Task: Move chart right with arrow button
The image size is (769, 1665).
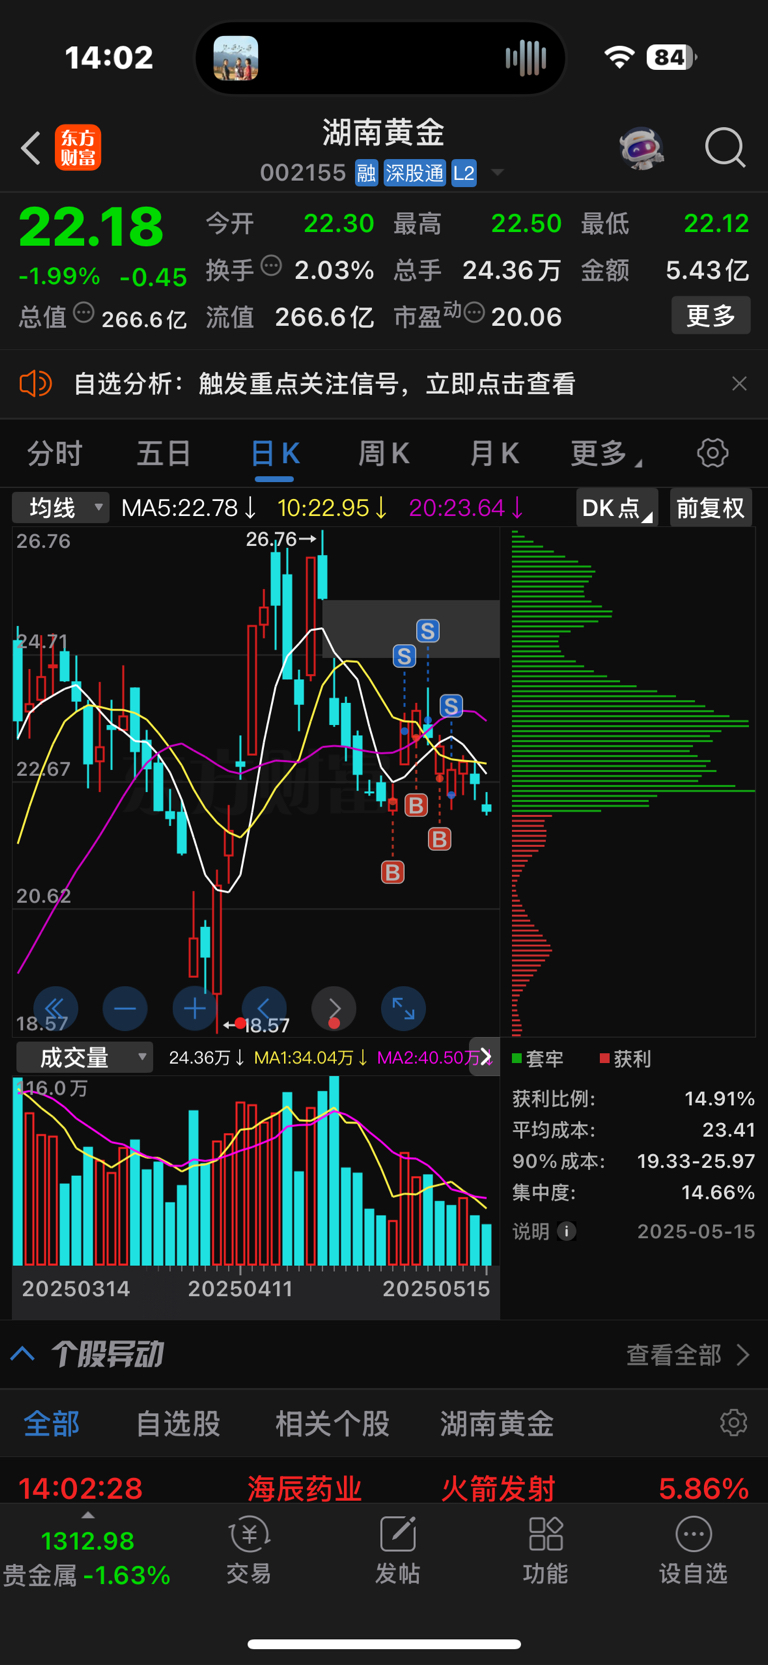Action: pos(334,1009)
